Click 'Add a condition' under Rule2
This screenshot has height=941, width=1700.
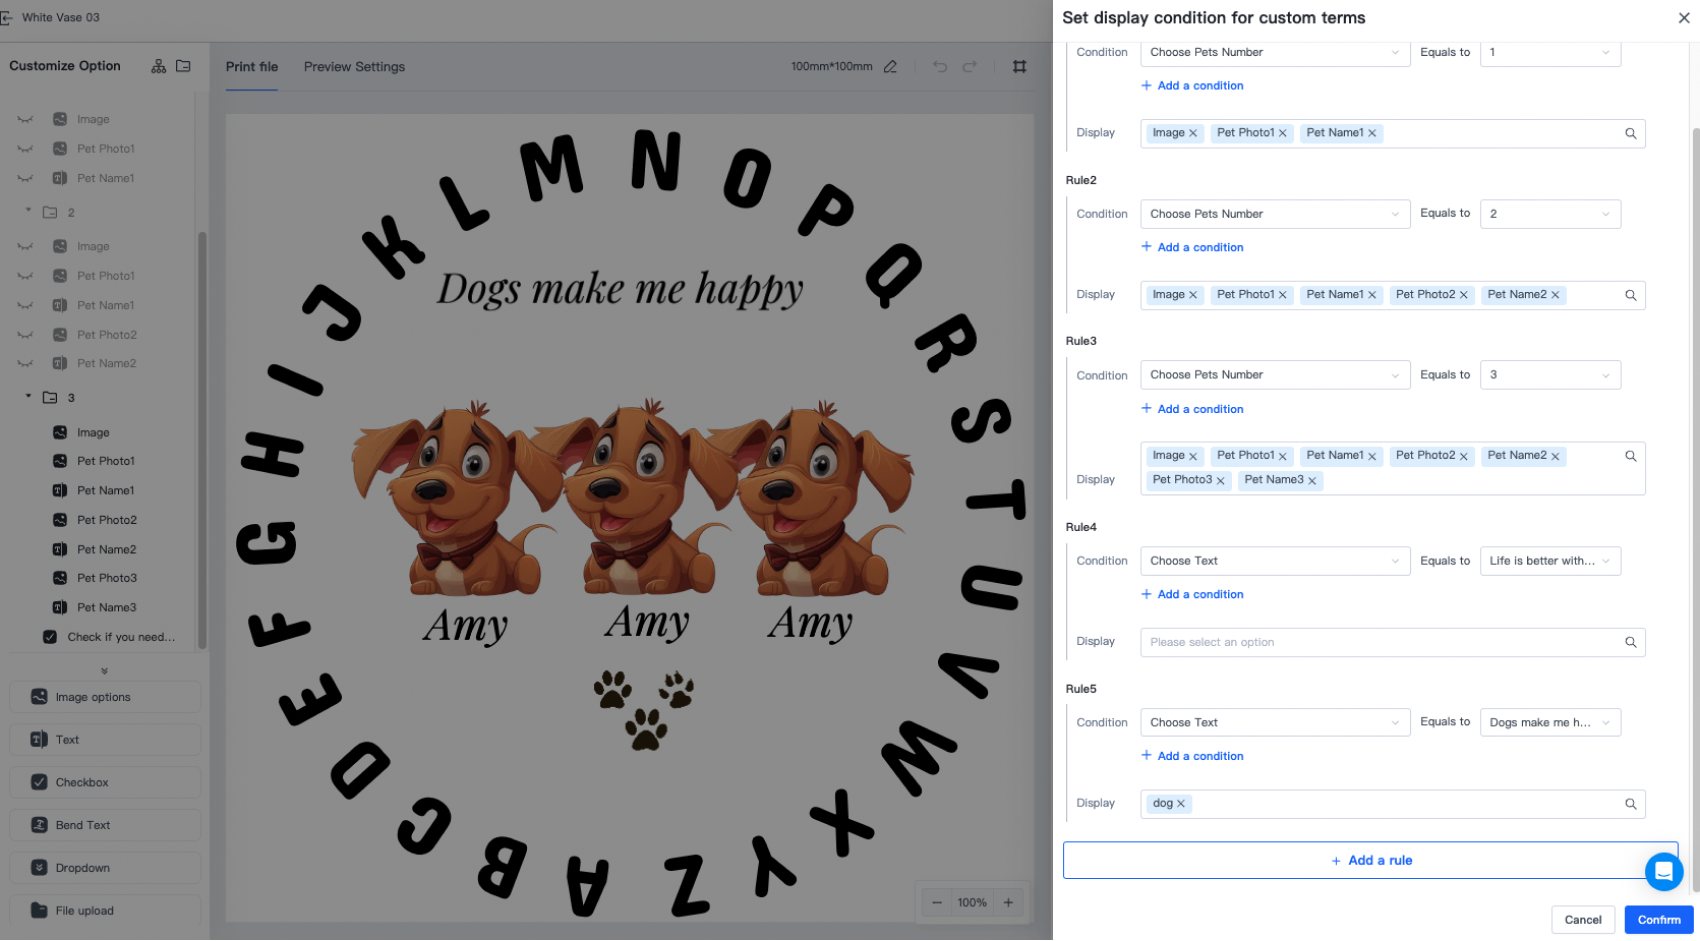(1192, 247)
